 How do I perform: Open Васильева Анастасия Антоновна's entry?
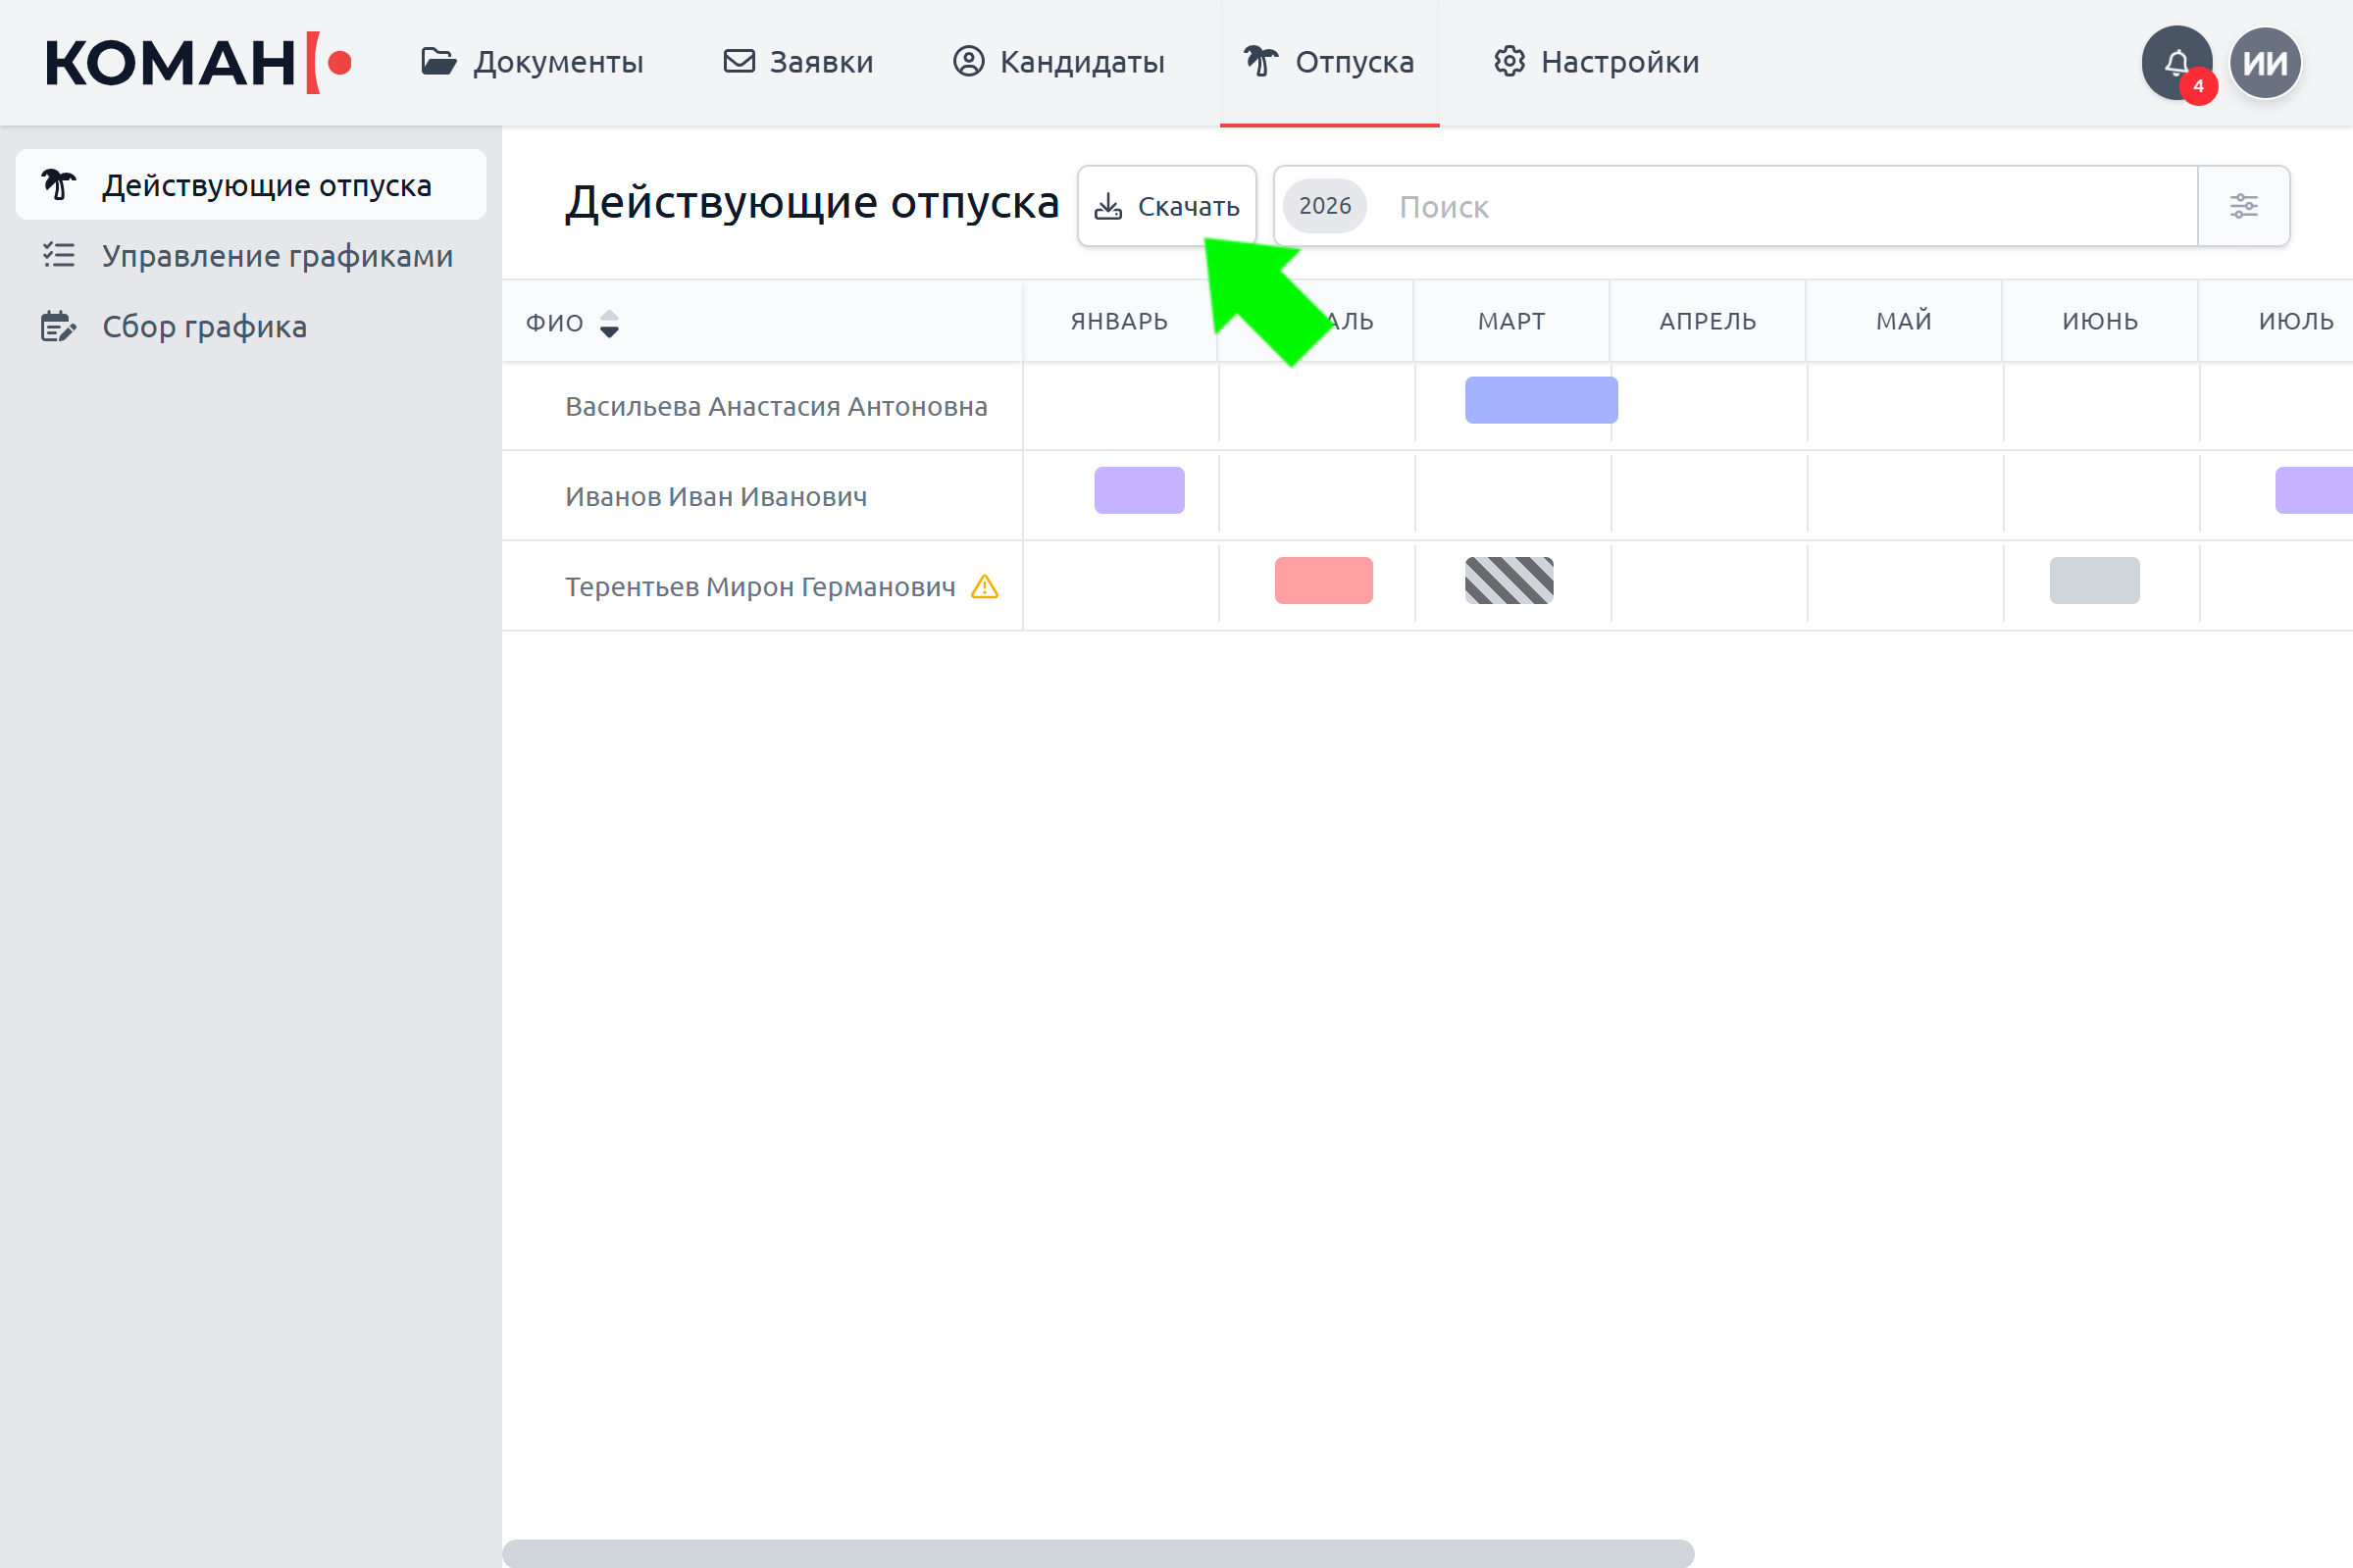pyautogui.click(x=776, y=407)
